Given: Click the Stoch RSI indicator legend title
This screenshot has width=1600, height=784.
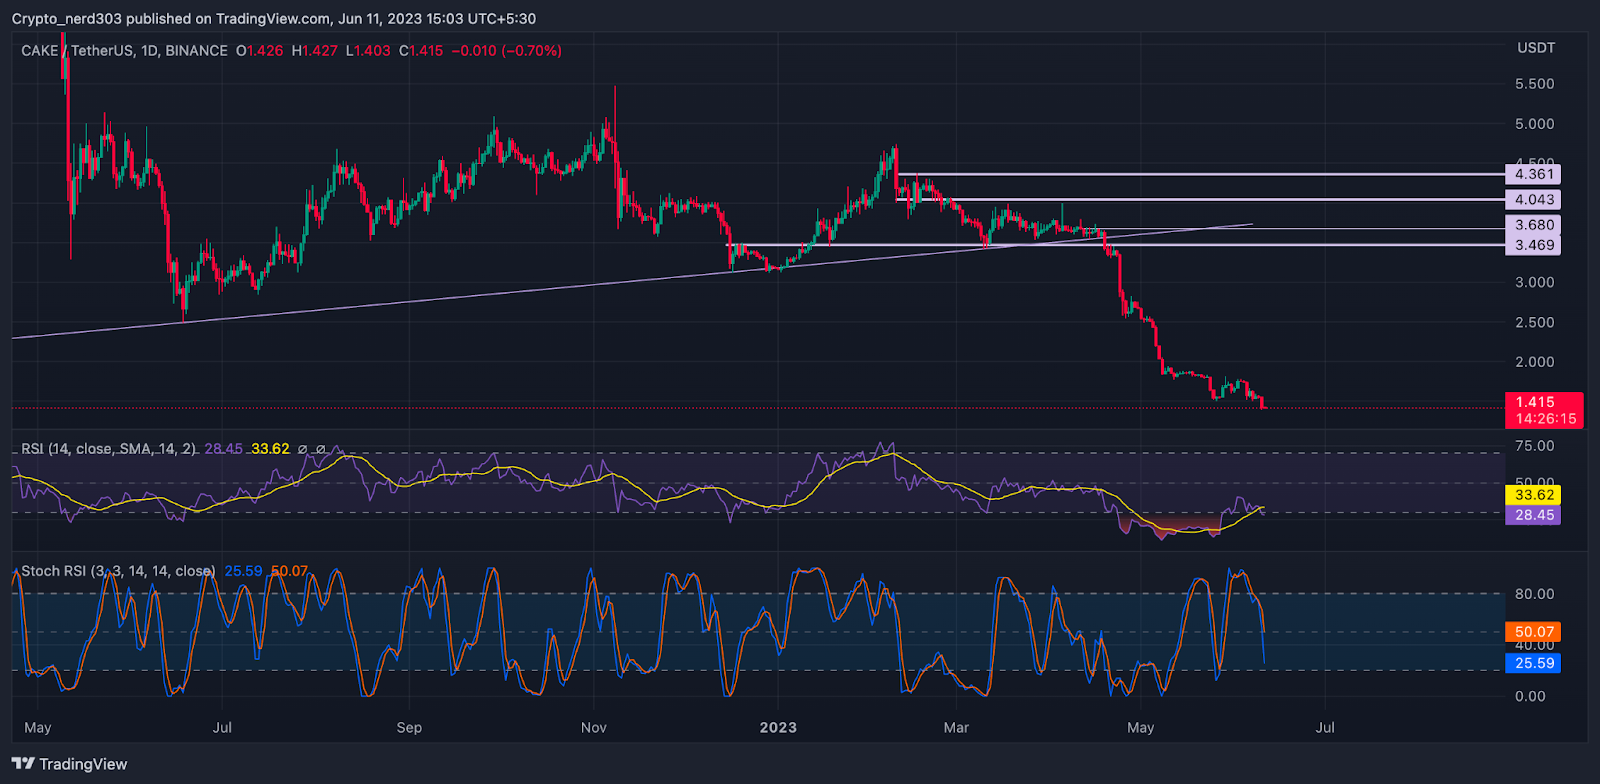Looking at the screenshot, I should point(118,571).
